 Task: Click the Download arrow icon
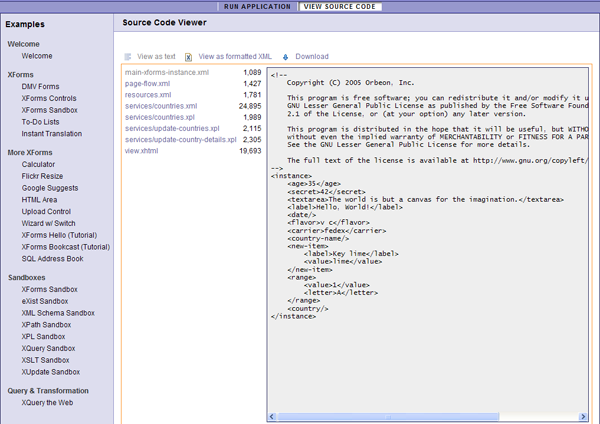286,57
